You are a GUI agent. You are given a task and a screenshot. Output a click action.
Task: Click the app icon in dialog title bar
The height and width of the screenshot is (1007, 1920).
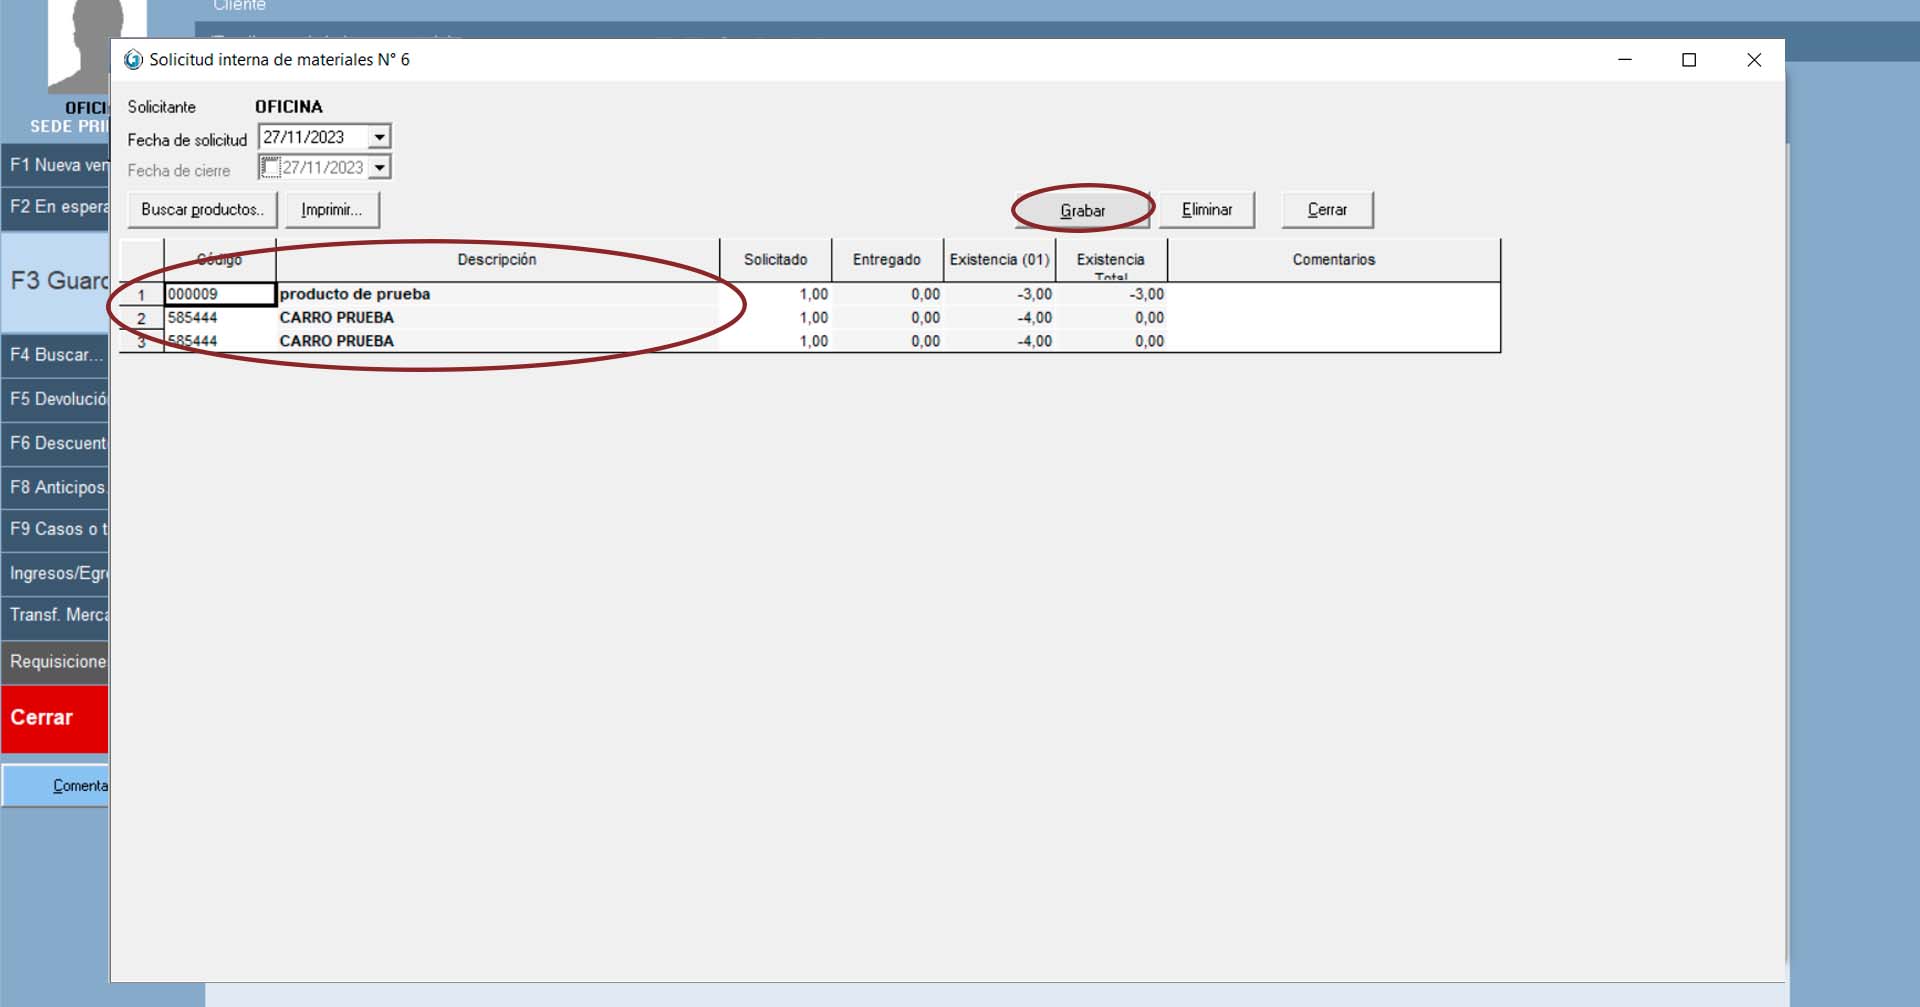pyautogui.click(x=133, y=60)
